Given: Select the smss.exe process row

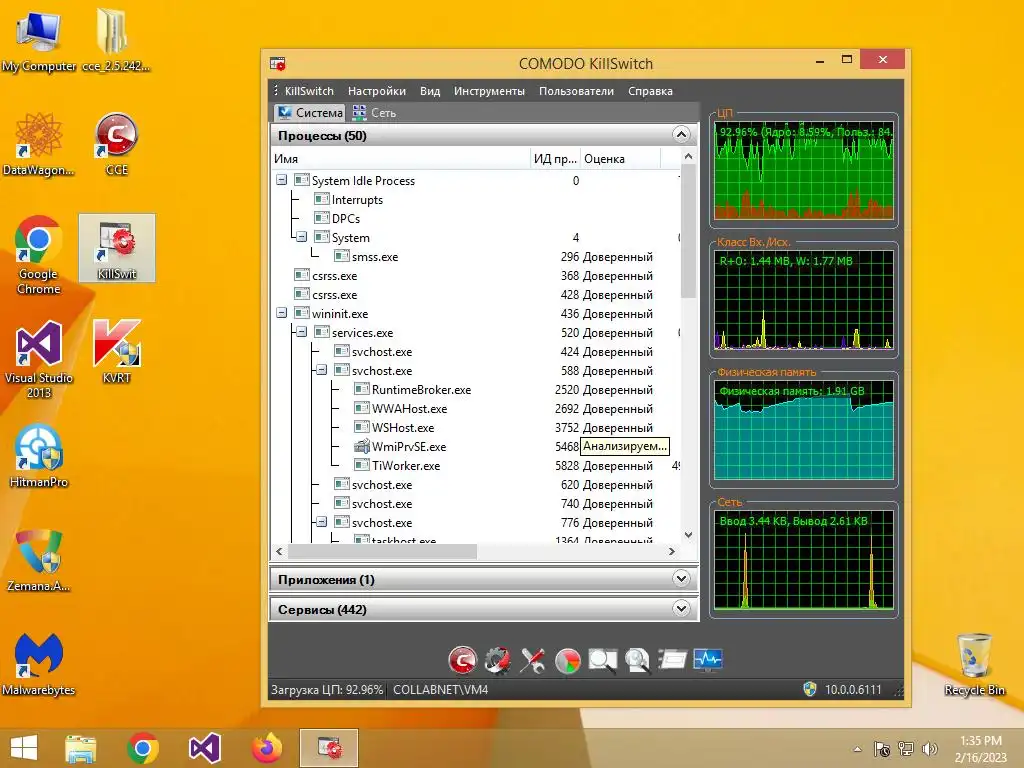Looking at the screenshot, I should click(x=476, y=257).
